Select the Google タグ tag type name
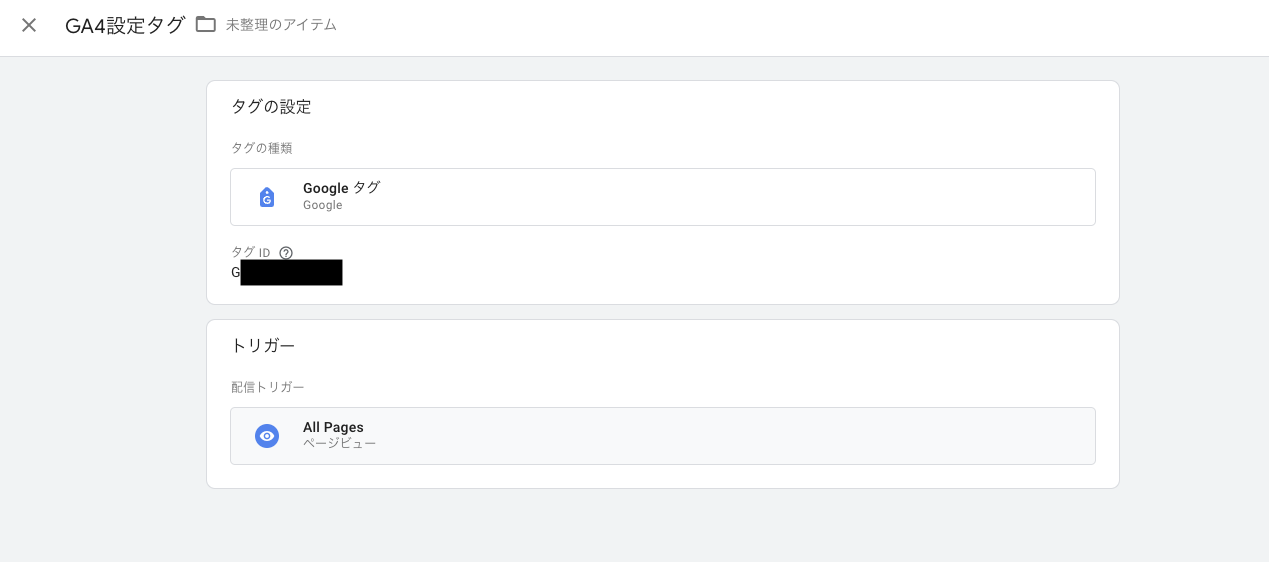1269x562 pixels. [341, 188]
